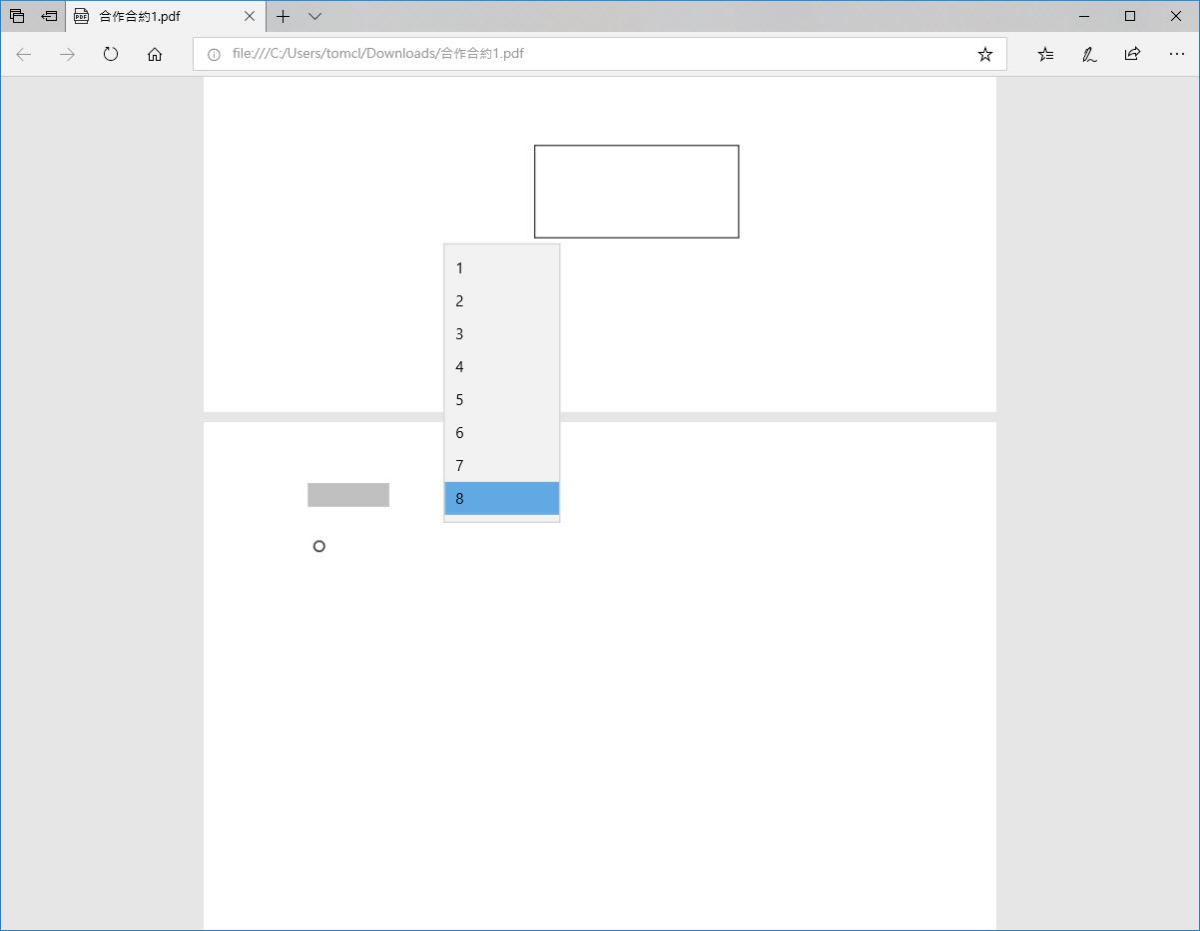Screen dimensions: 1200x931
Task: Set these tabs aside
Action: tap(49, 16)
